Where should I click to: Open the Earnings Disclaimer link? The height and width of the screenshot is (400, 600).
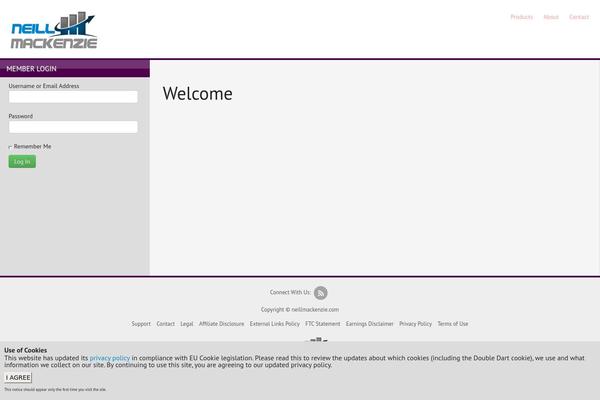tap(370, 324)
